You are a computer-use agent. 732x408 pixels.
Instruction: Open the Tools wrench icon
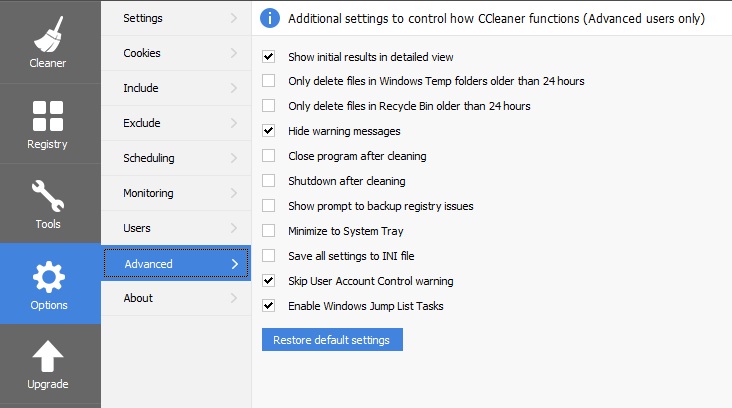[x=48, y=196]
